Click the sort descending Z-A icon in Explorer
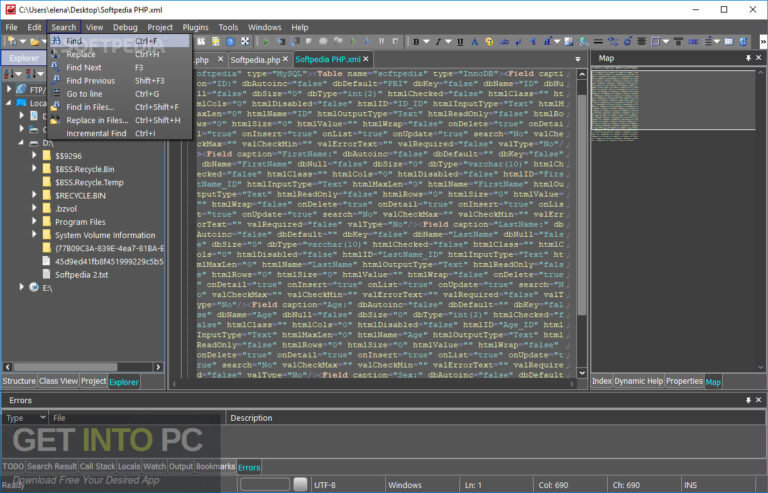The image size is (768, 493). click(x=30, y=74)
